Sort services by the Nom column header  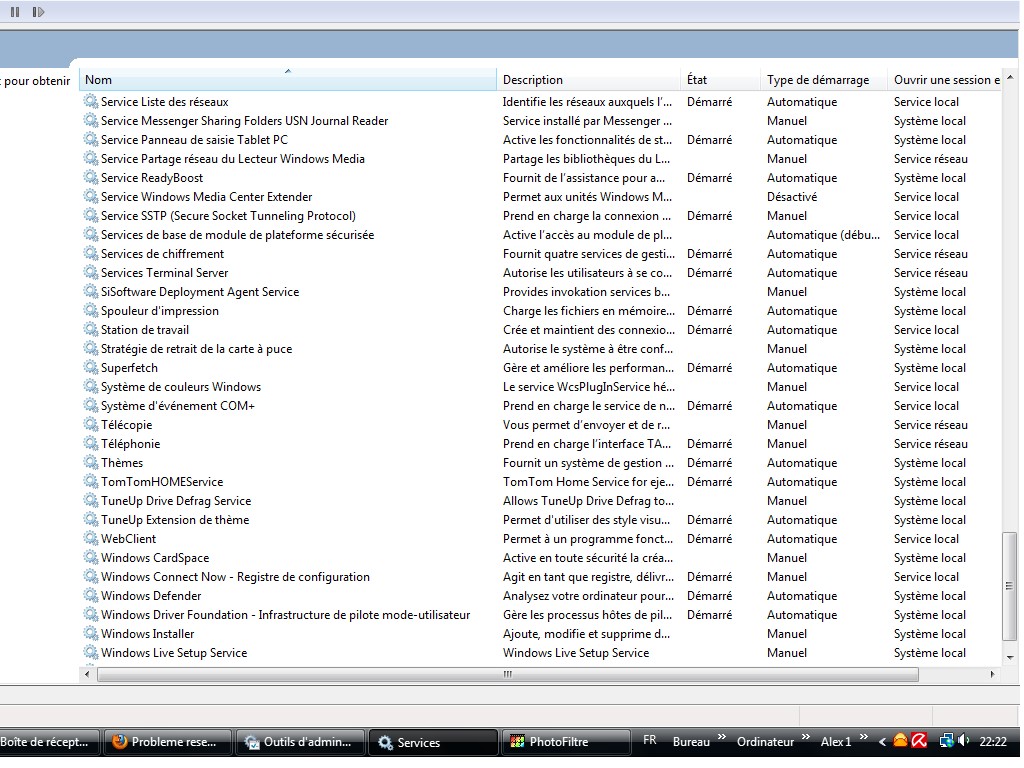click(288, 80)
